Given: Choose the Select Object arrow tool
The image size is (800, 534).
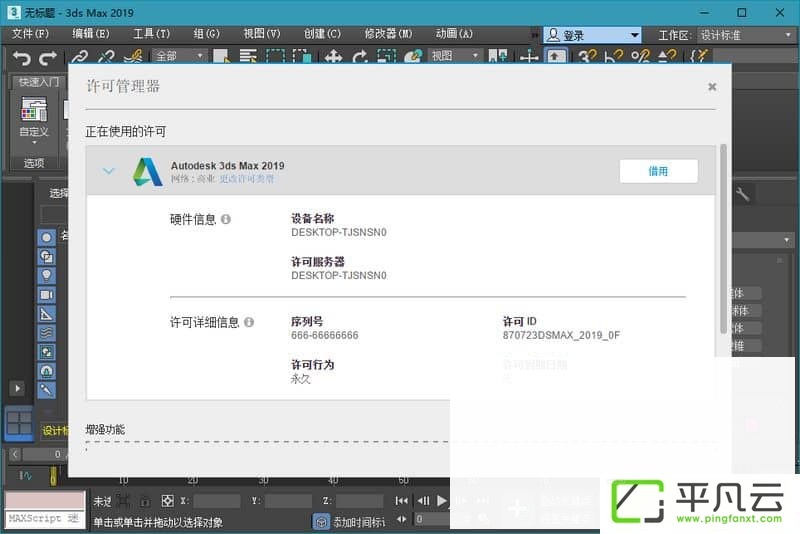Looking at the screenshot, I should [x=221, y=57].
